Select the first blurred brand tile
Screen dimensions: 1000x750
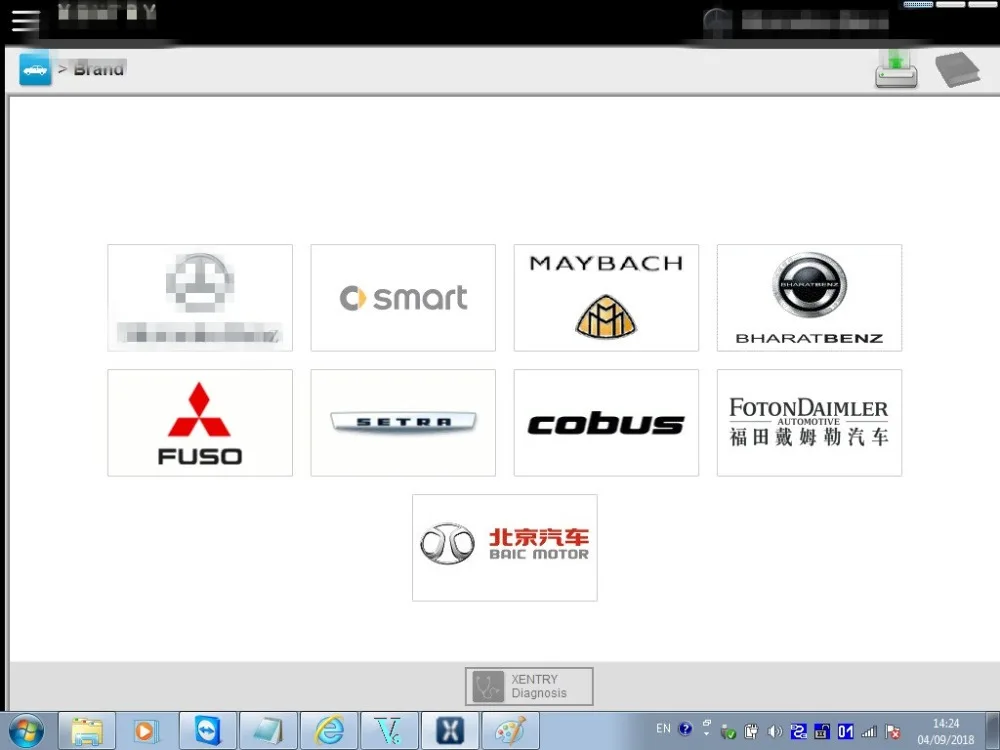(x=200, y=298)
